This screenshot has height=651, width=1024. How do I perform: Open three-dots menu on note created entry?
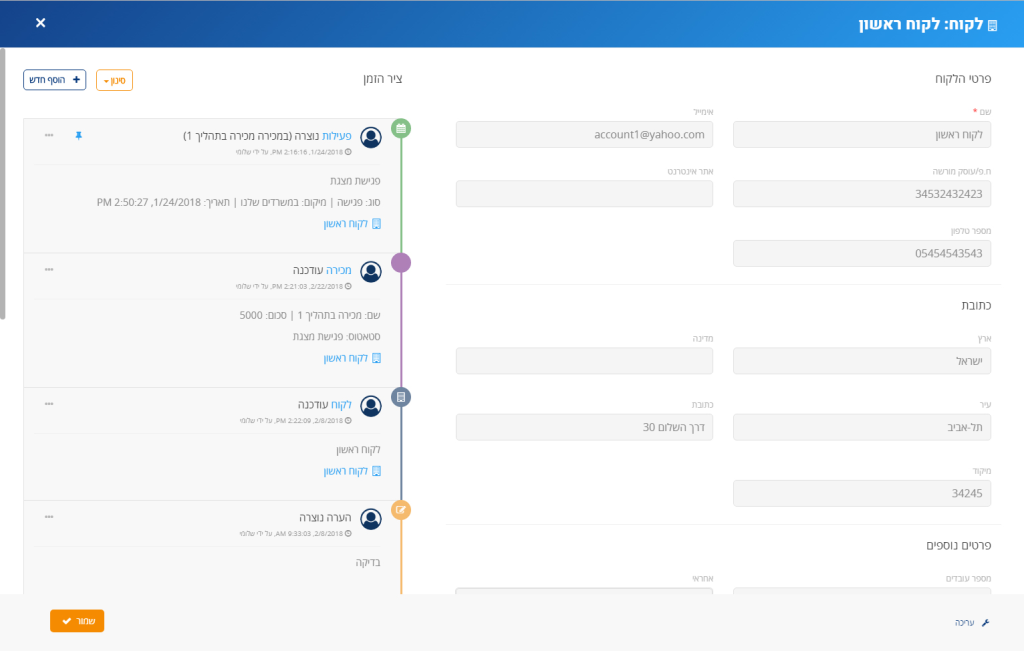coord(49,517)
